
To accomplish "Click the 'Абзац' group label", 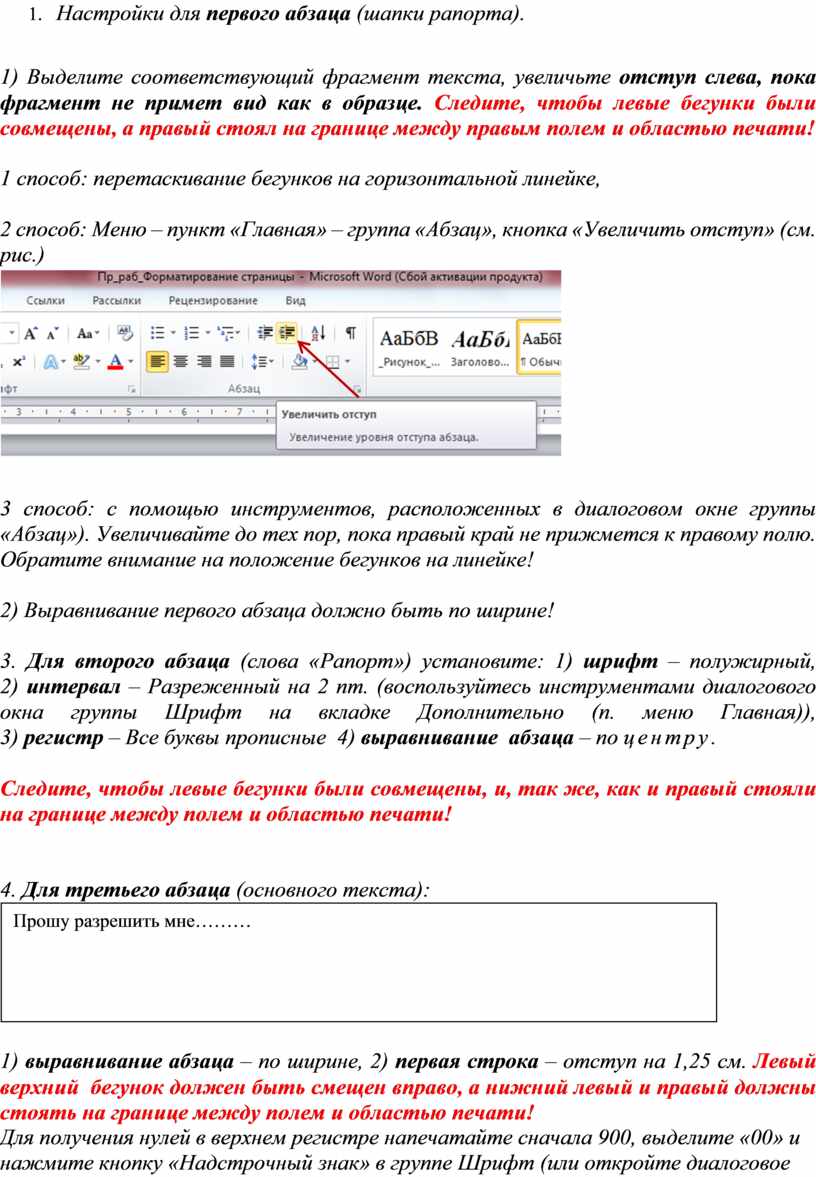I will point(244,388).
